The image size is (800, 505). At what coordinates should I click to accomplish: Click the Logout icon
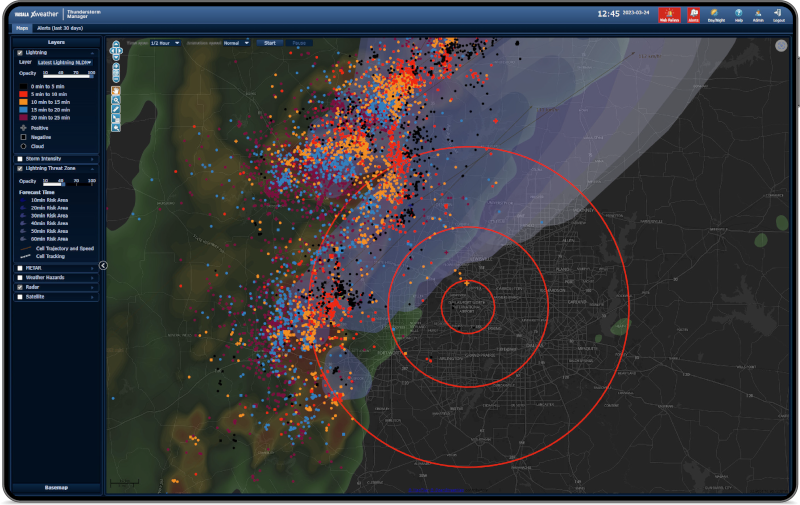(x=778, y=14)
